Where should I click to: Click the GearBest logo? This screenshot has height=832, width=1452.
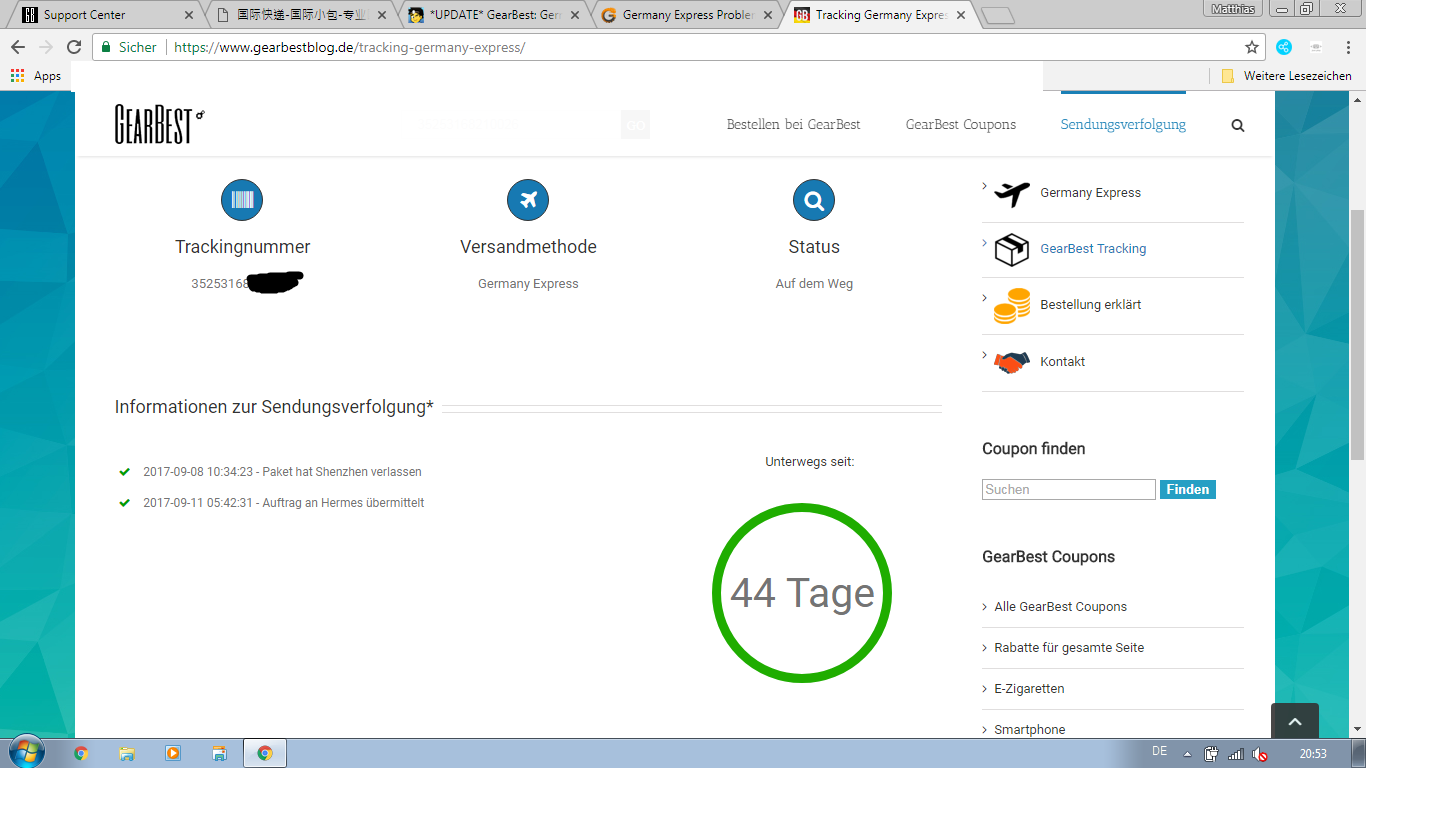(x=159, y=124)
